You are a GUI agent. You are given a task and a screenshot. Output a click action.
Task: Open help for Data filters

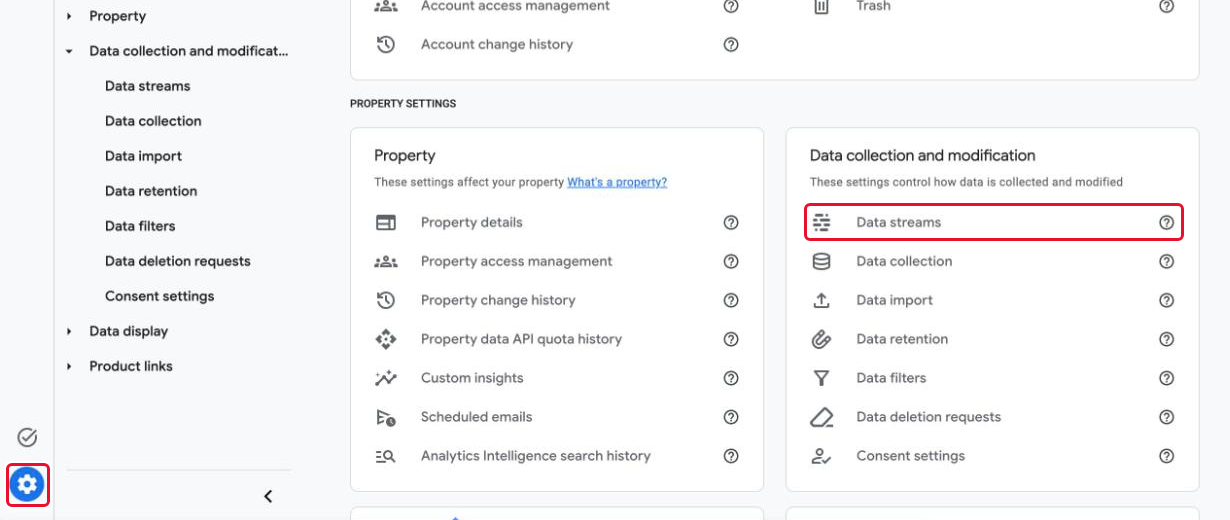point(1166,378)
